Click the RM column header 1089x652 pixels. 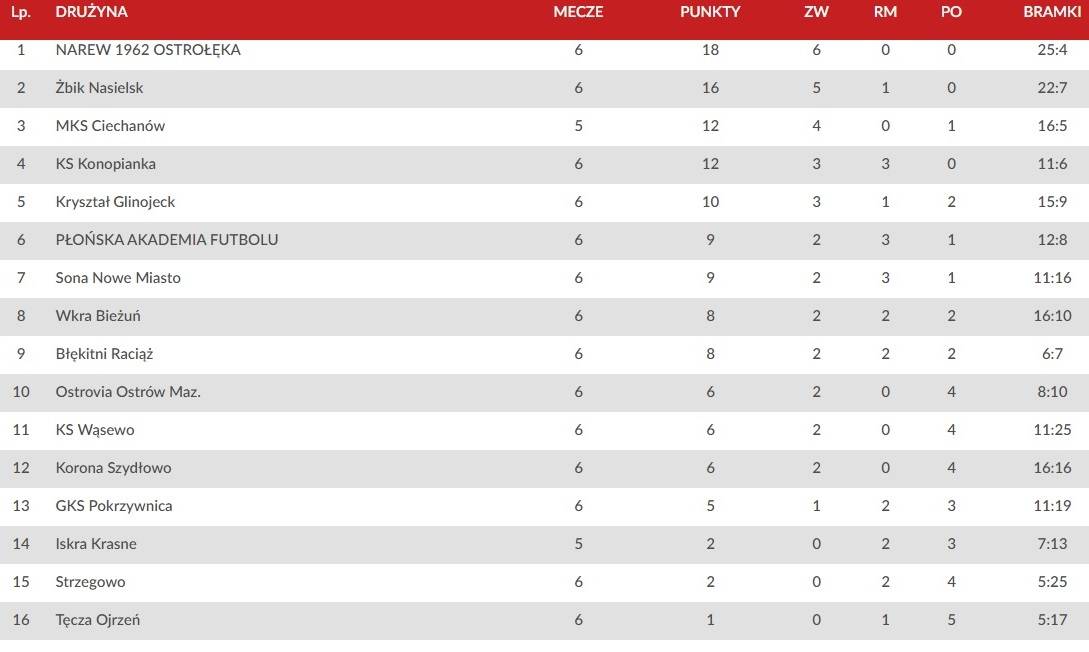(885, 12)
